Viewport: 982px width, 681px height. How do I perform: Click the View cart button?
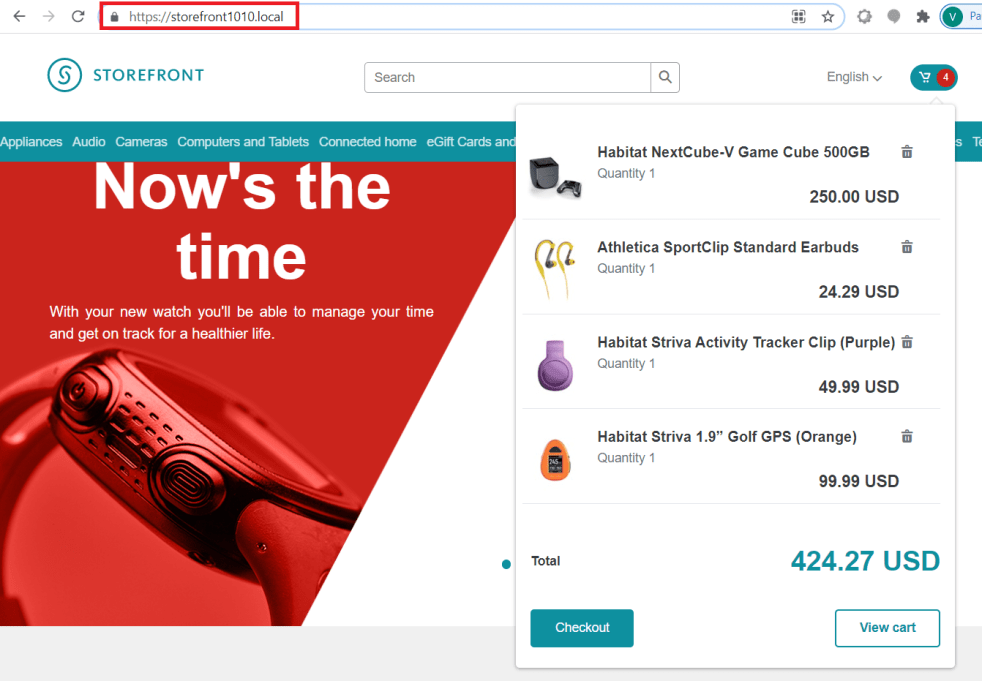point(887,628)
